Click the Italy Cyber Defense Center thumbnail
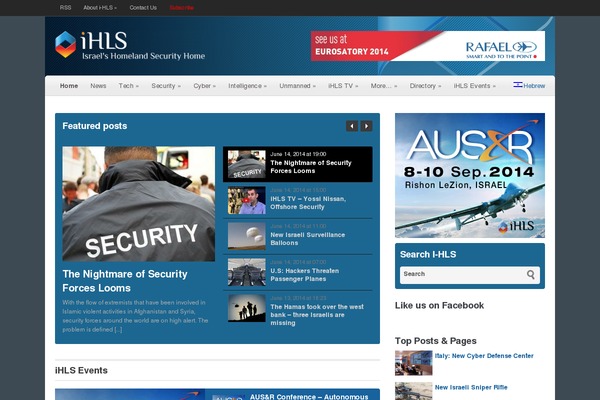The image size is (600, 400). 414,363
